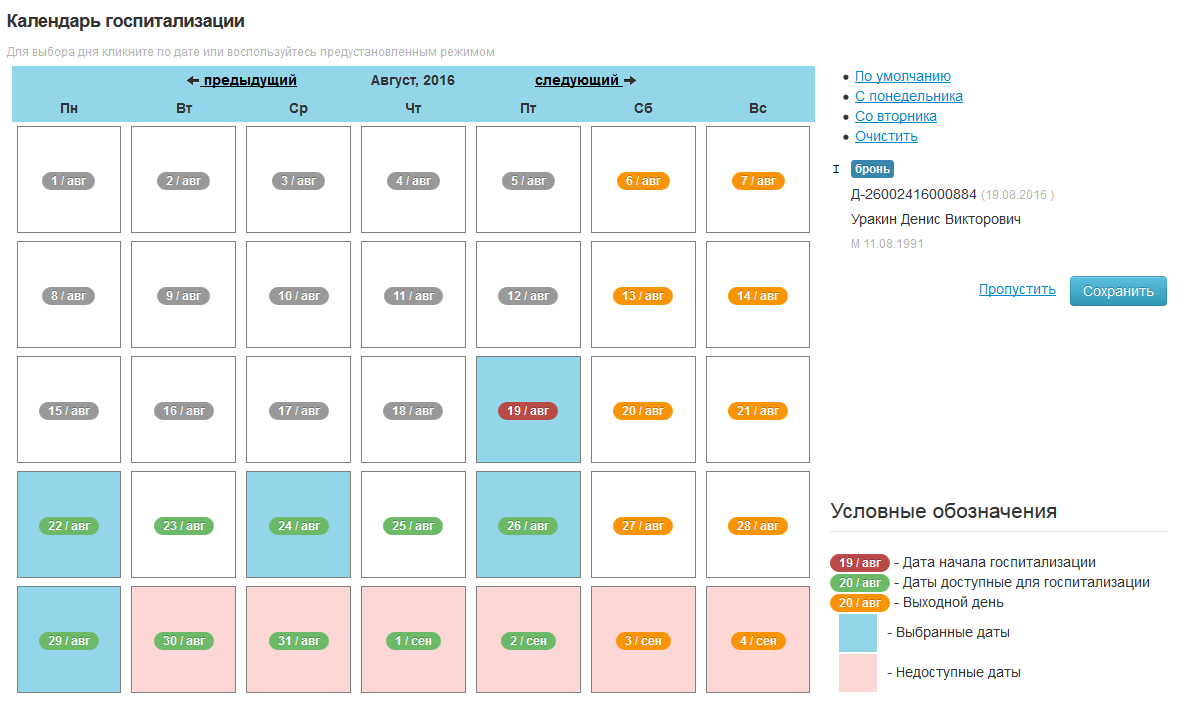This screenshot has height=713, width=1184.
Task: Choose the weekend date 20 / авг
Action: coord(643,409)
